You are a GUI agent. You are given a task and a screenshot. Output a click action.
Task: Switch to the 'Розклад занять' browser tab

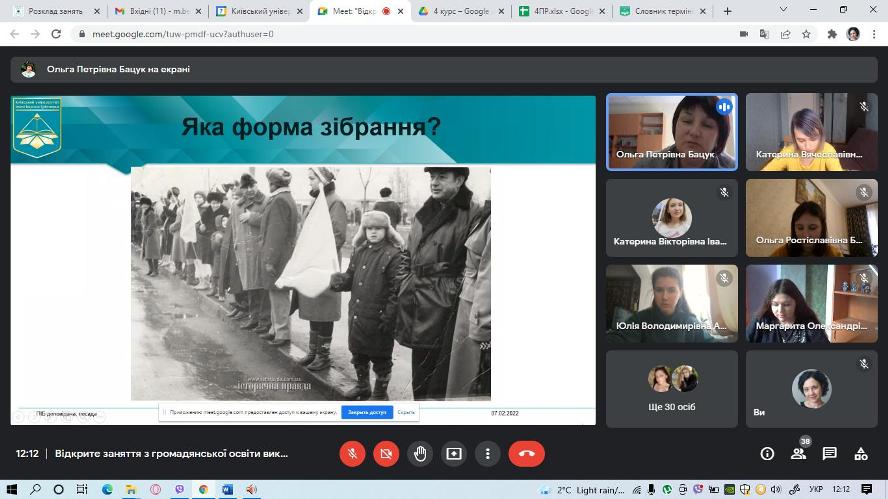pyautogui.click(x=55, y=11)
